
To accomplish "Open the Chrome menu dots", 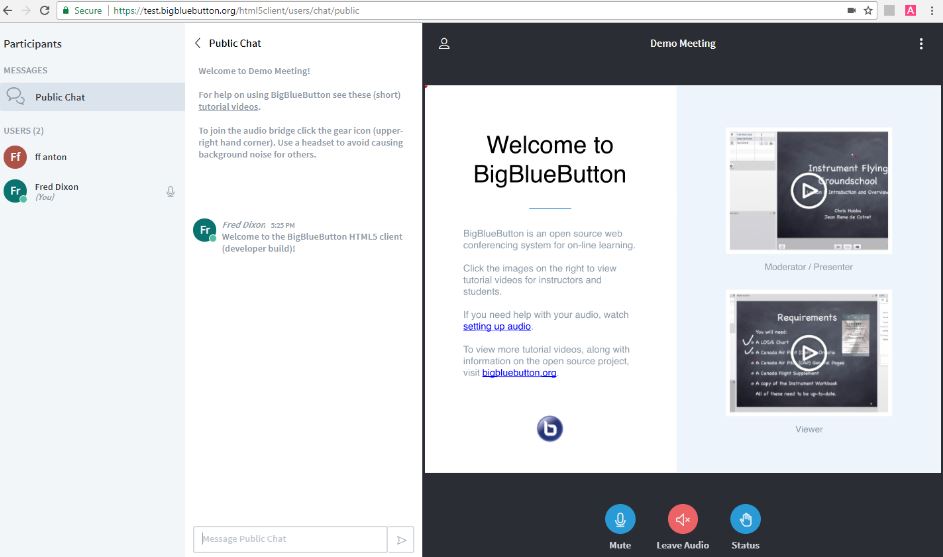I will tap(932, 10).
